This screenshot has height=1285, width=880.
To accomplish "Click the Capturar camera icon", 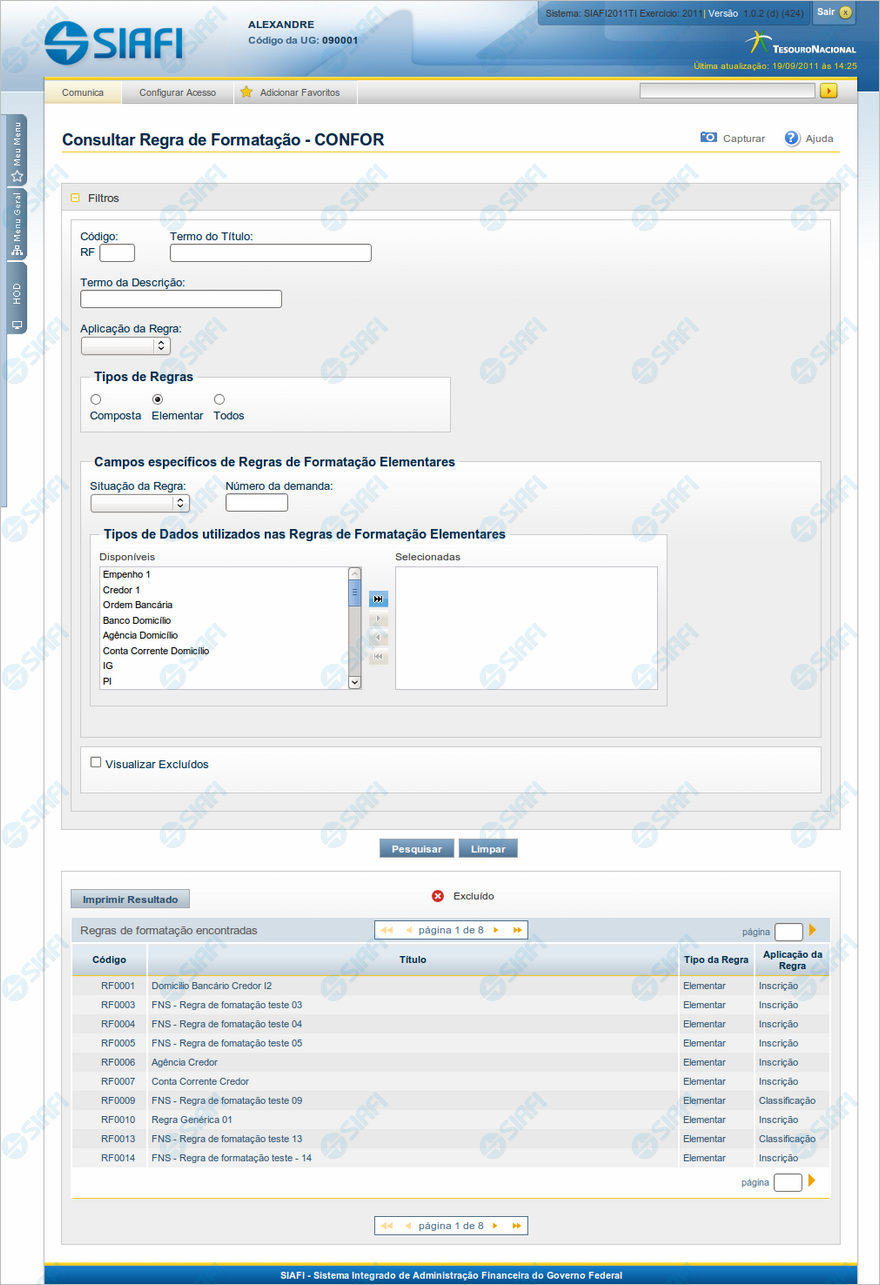I will (709, 138).
